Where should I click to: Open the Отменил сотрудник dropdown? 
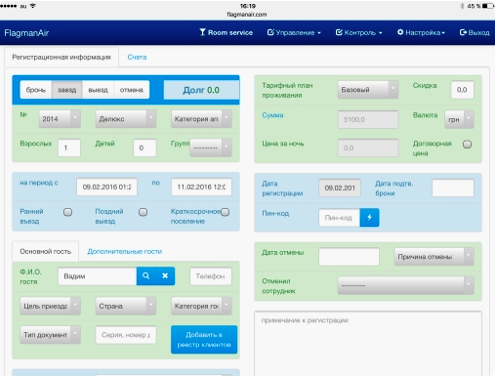406,285
